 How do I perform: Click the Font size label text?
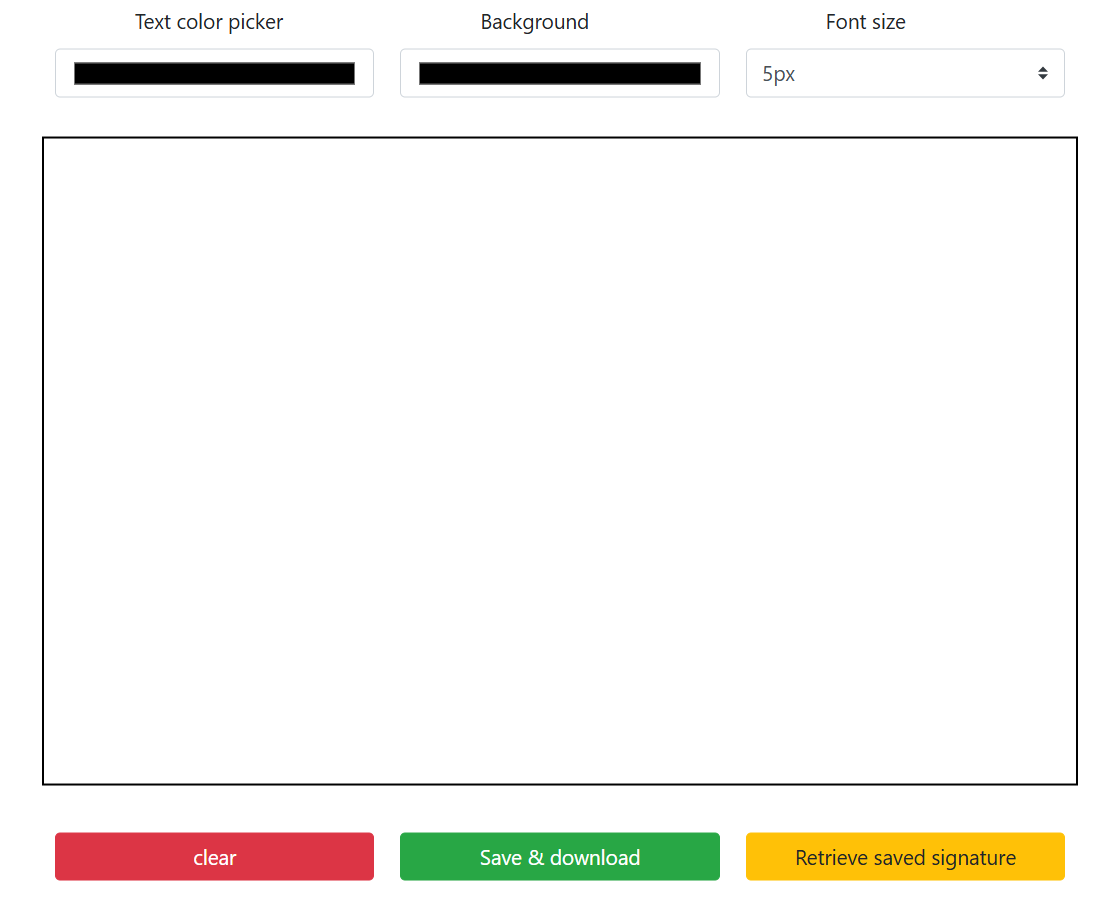(x=866, y=22)
